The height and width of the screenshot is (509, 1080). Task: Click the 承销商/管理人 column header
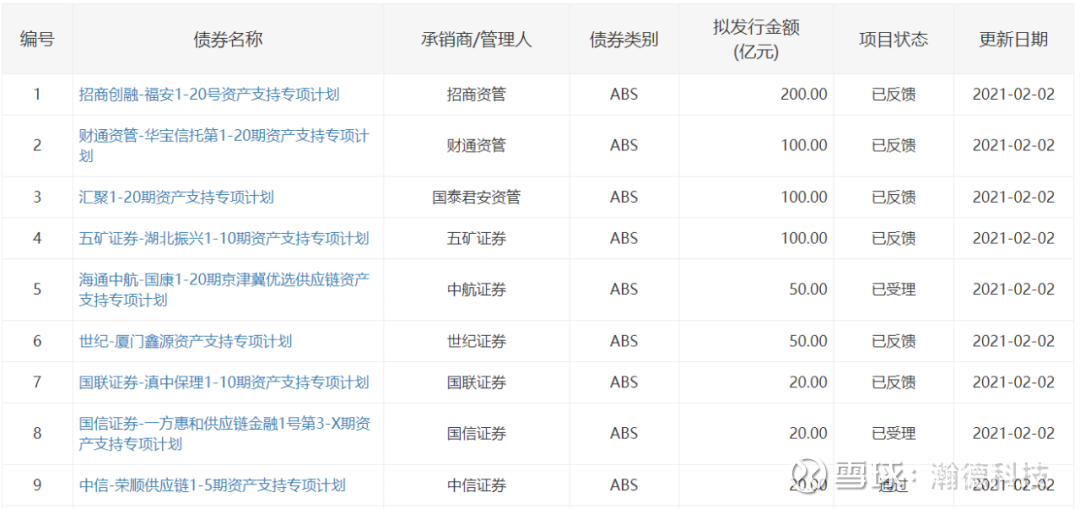coord(476,40)
